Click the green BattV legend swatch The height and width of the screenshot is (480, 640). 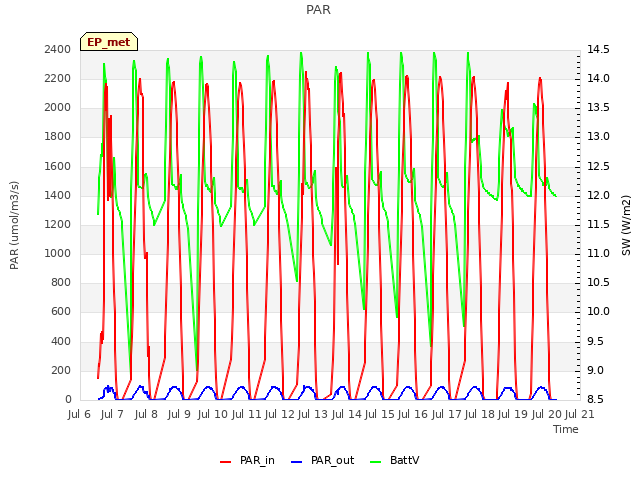pos(376,462)
